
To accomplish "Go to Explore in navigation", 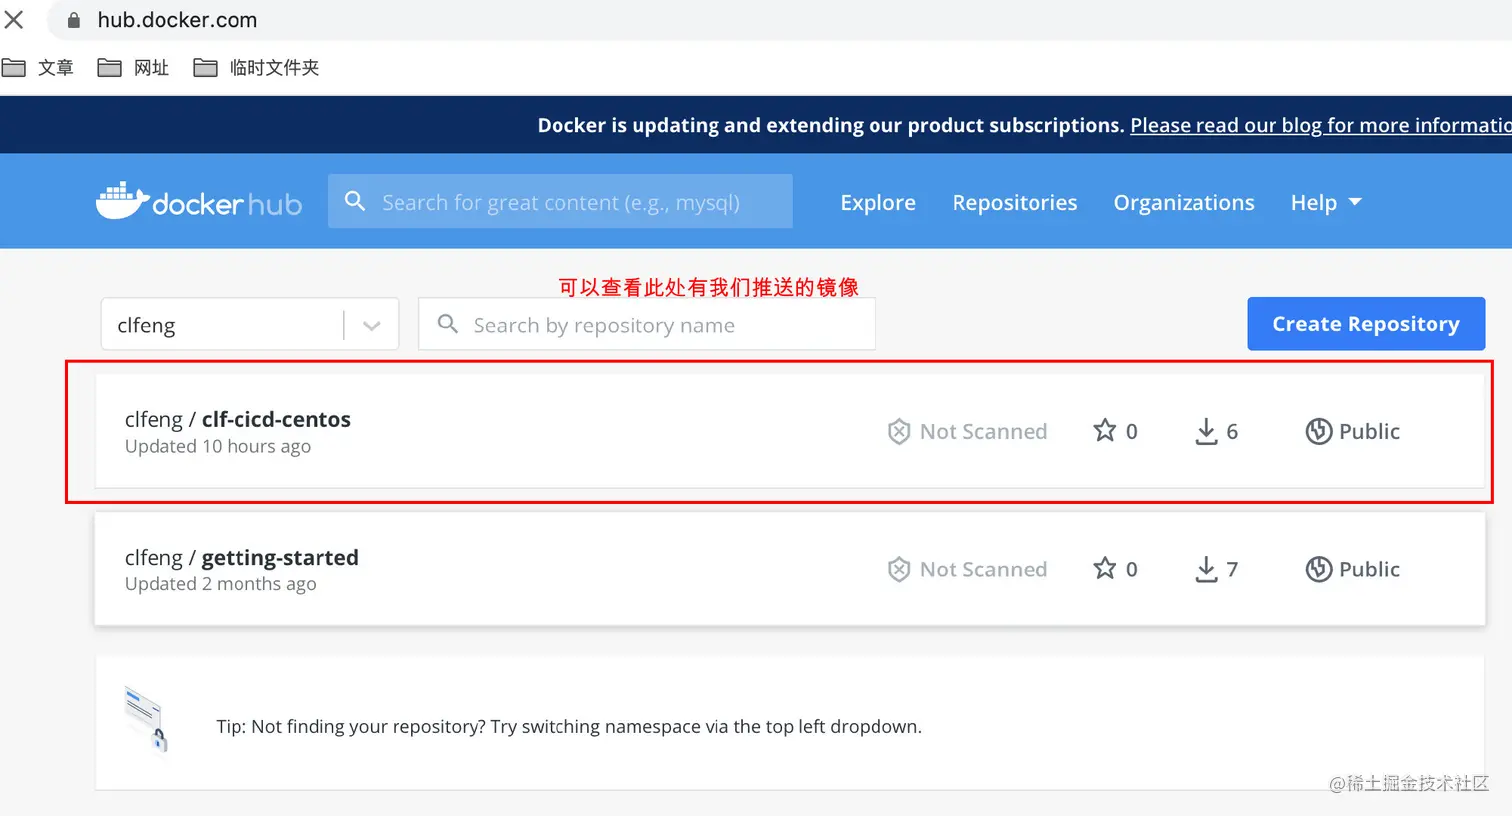I will [878, 202].
